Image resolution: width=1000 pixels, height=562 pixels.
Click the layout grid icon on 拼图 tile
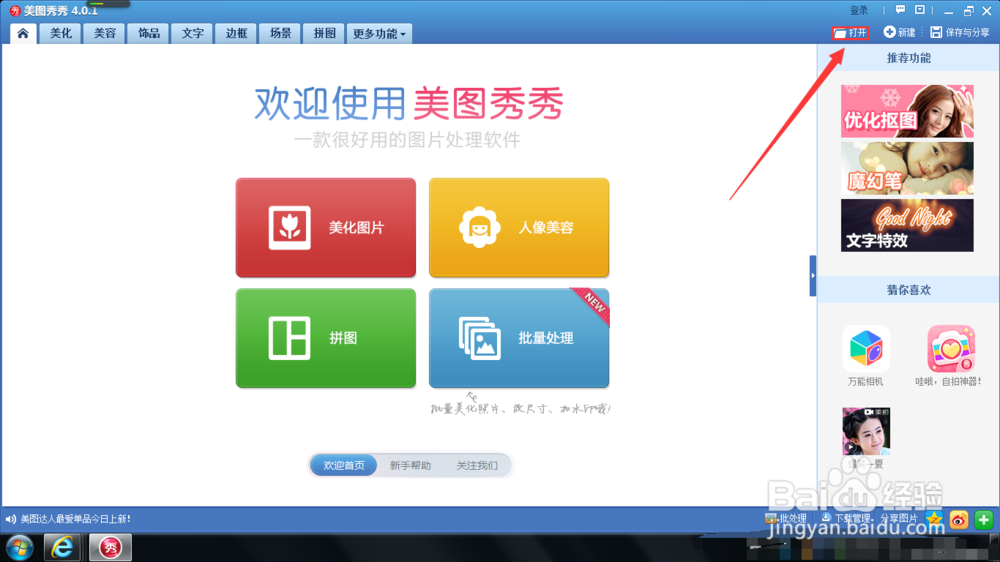click(290, 338)
